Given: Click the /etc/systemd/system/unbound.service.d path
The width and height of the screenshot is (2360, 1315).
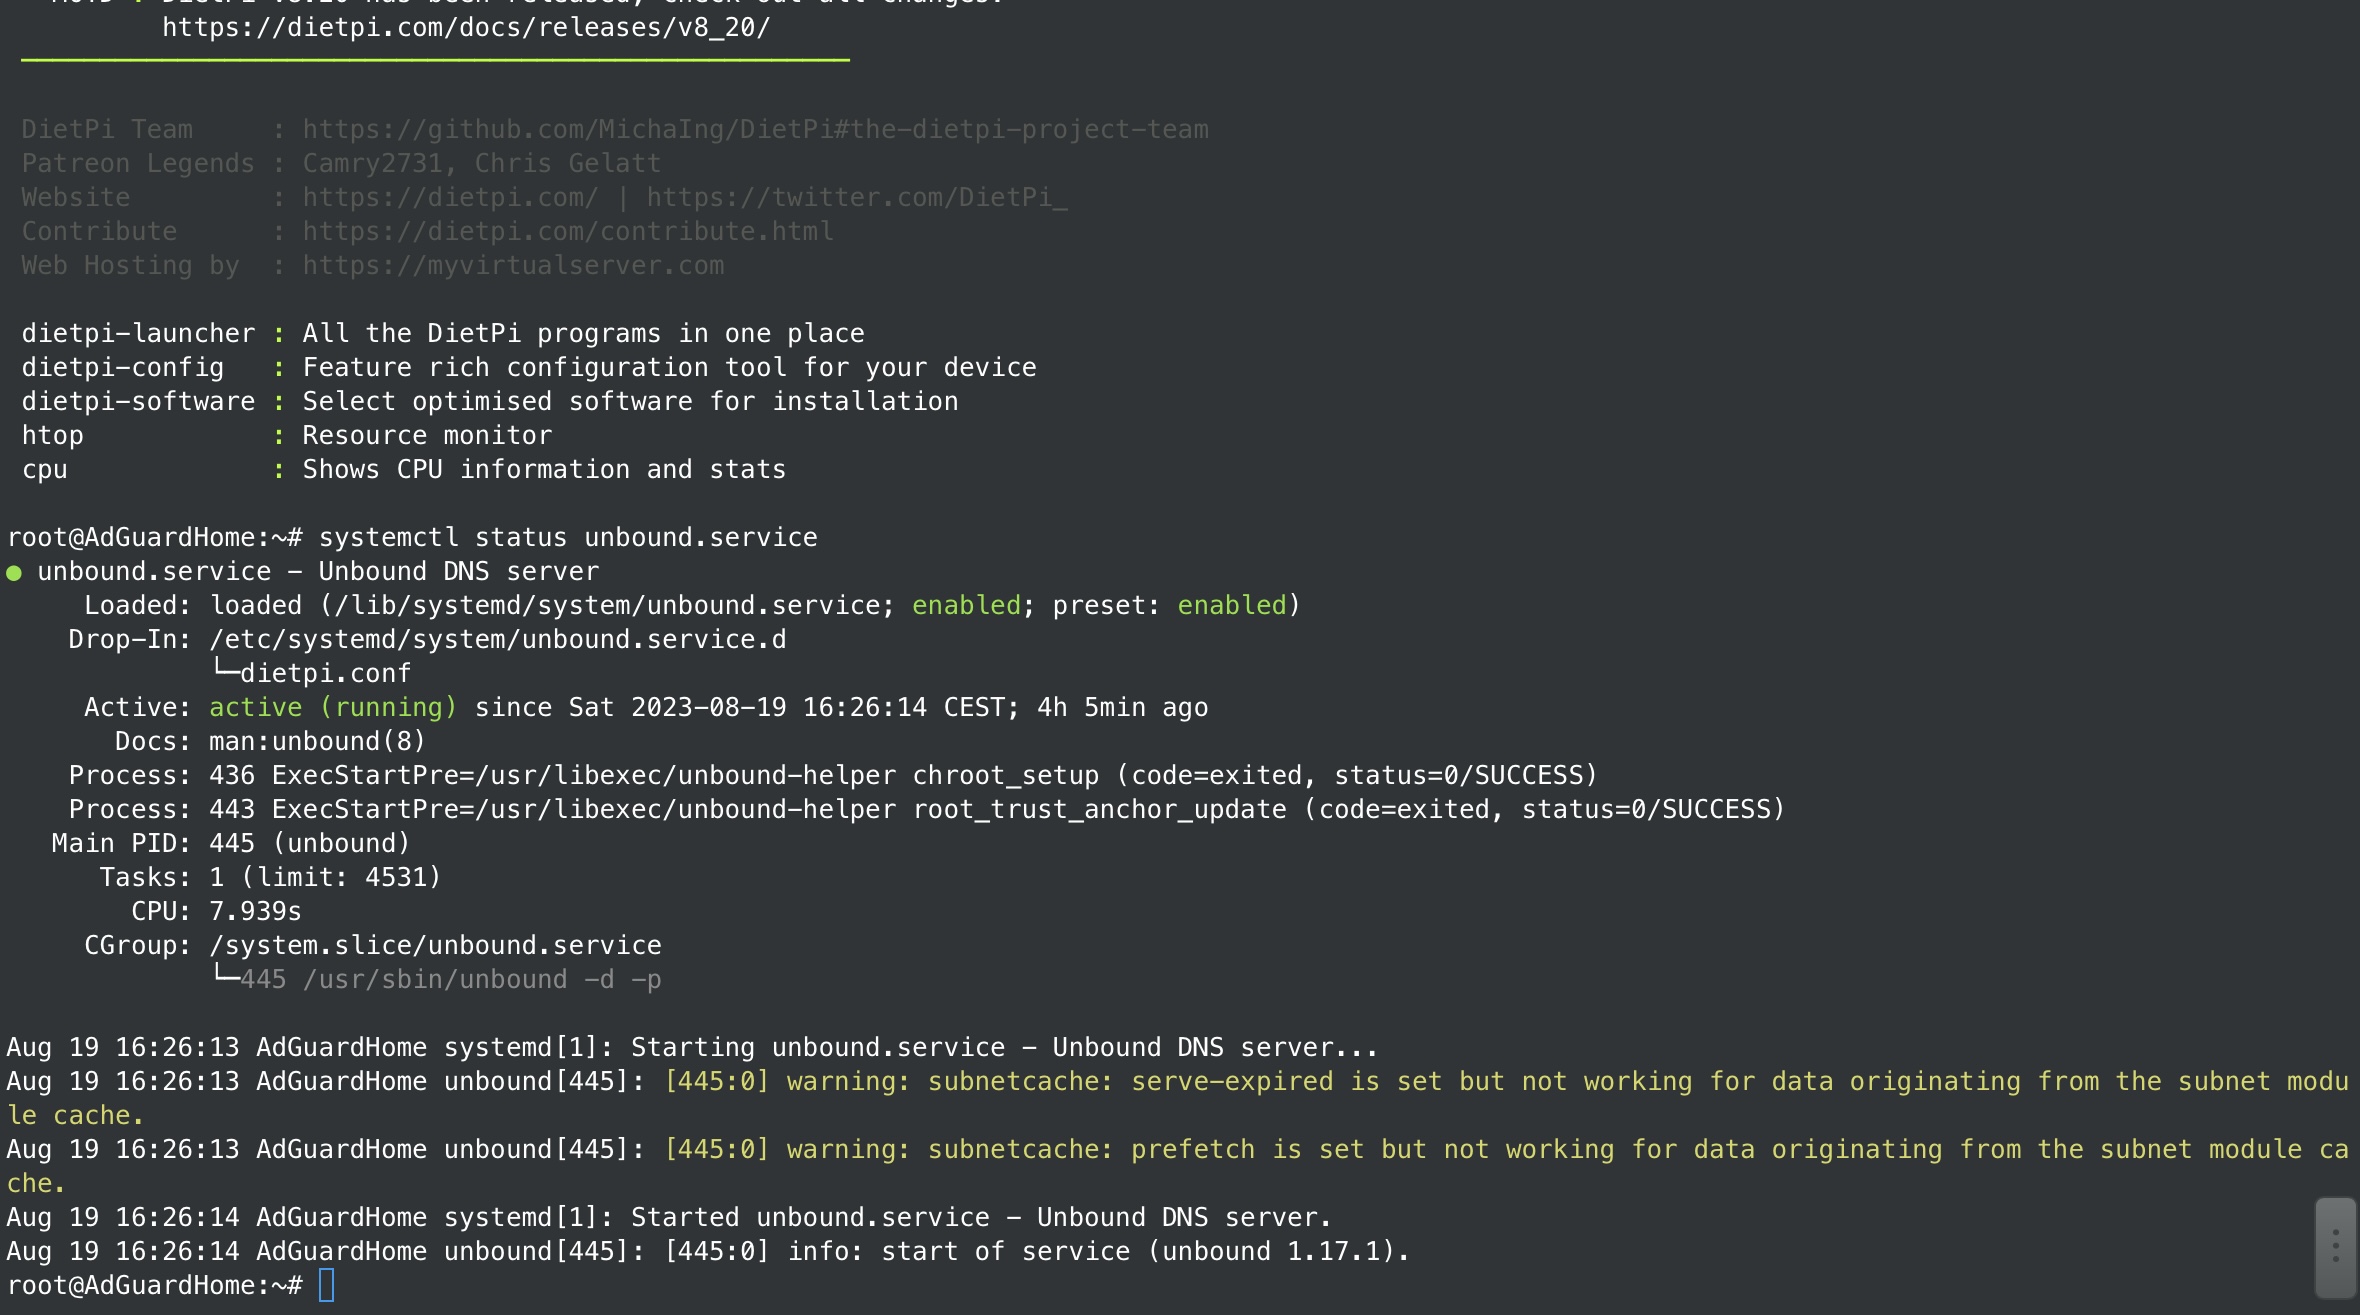Looking at the screenshot, I should pos(497,640).
